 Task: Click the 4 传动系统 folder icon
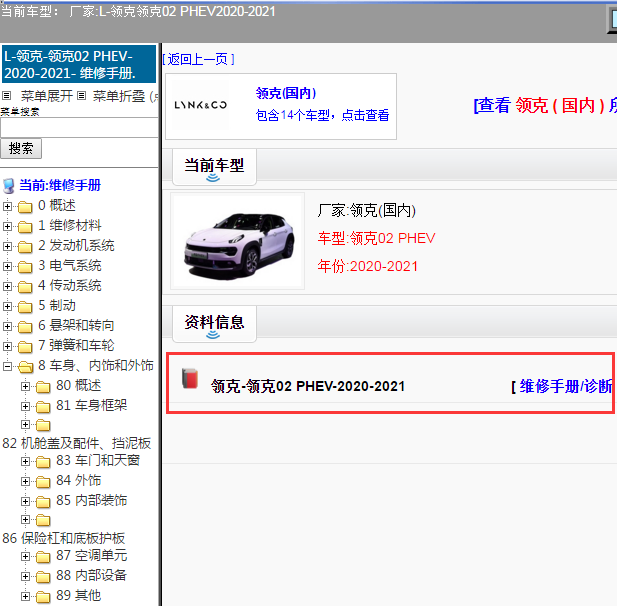[25, 287]
